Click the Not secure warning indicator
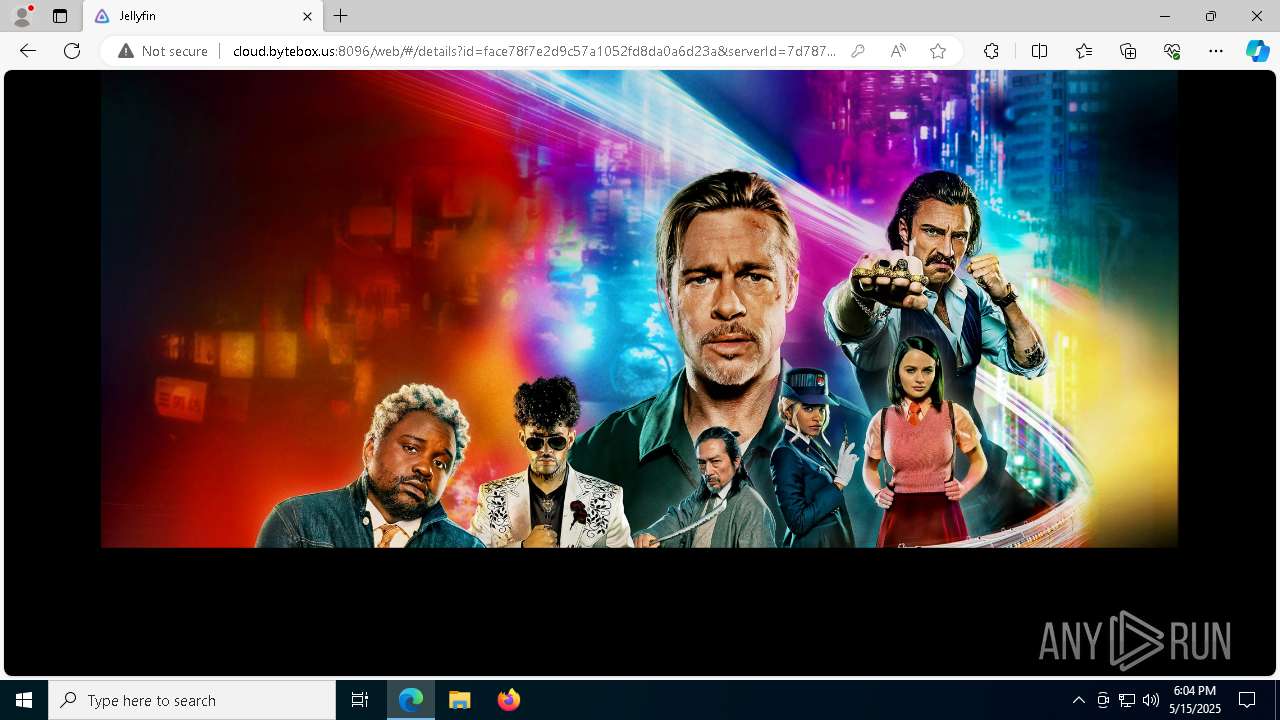 pyautogui.click(x=163, y=51)
